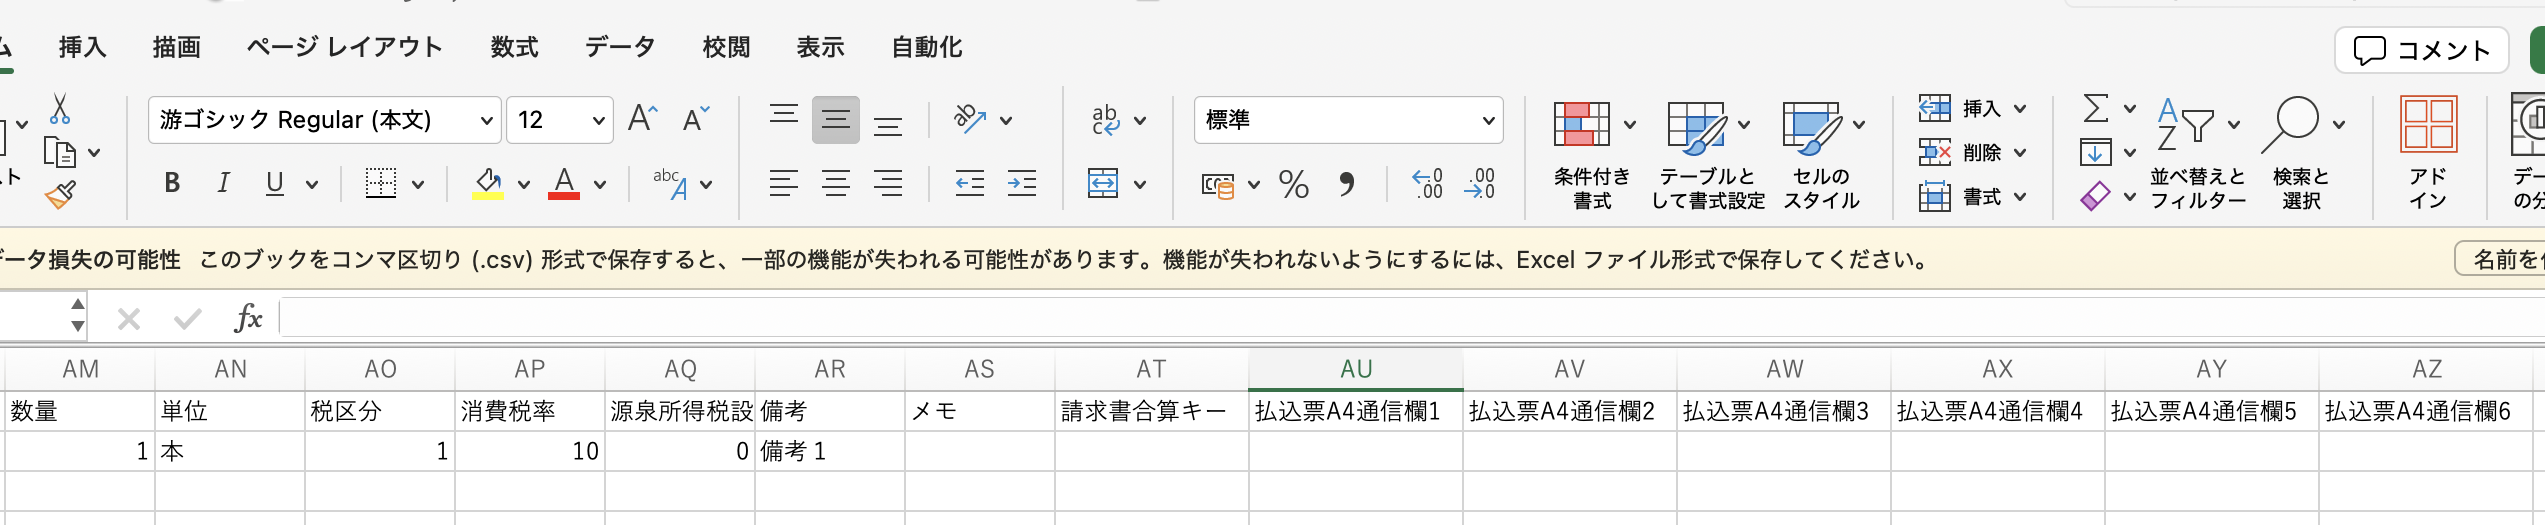This screenshot has height=525, width=2545.
Task: Apply cell borders icon
Action: [x=381, y=183]
